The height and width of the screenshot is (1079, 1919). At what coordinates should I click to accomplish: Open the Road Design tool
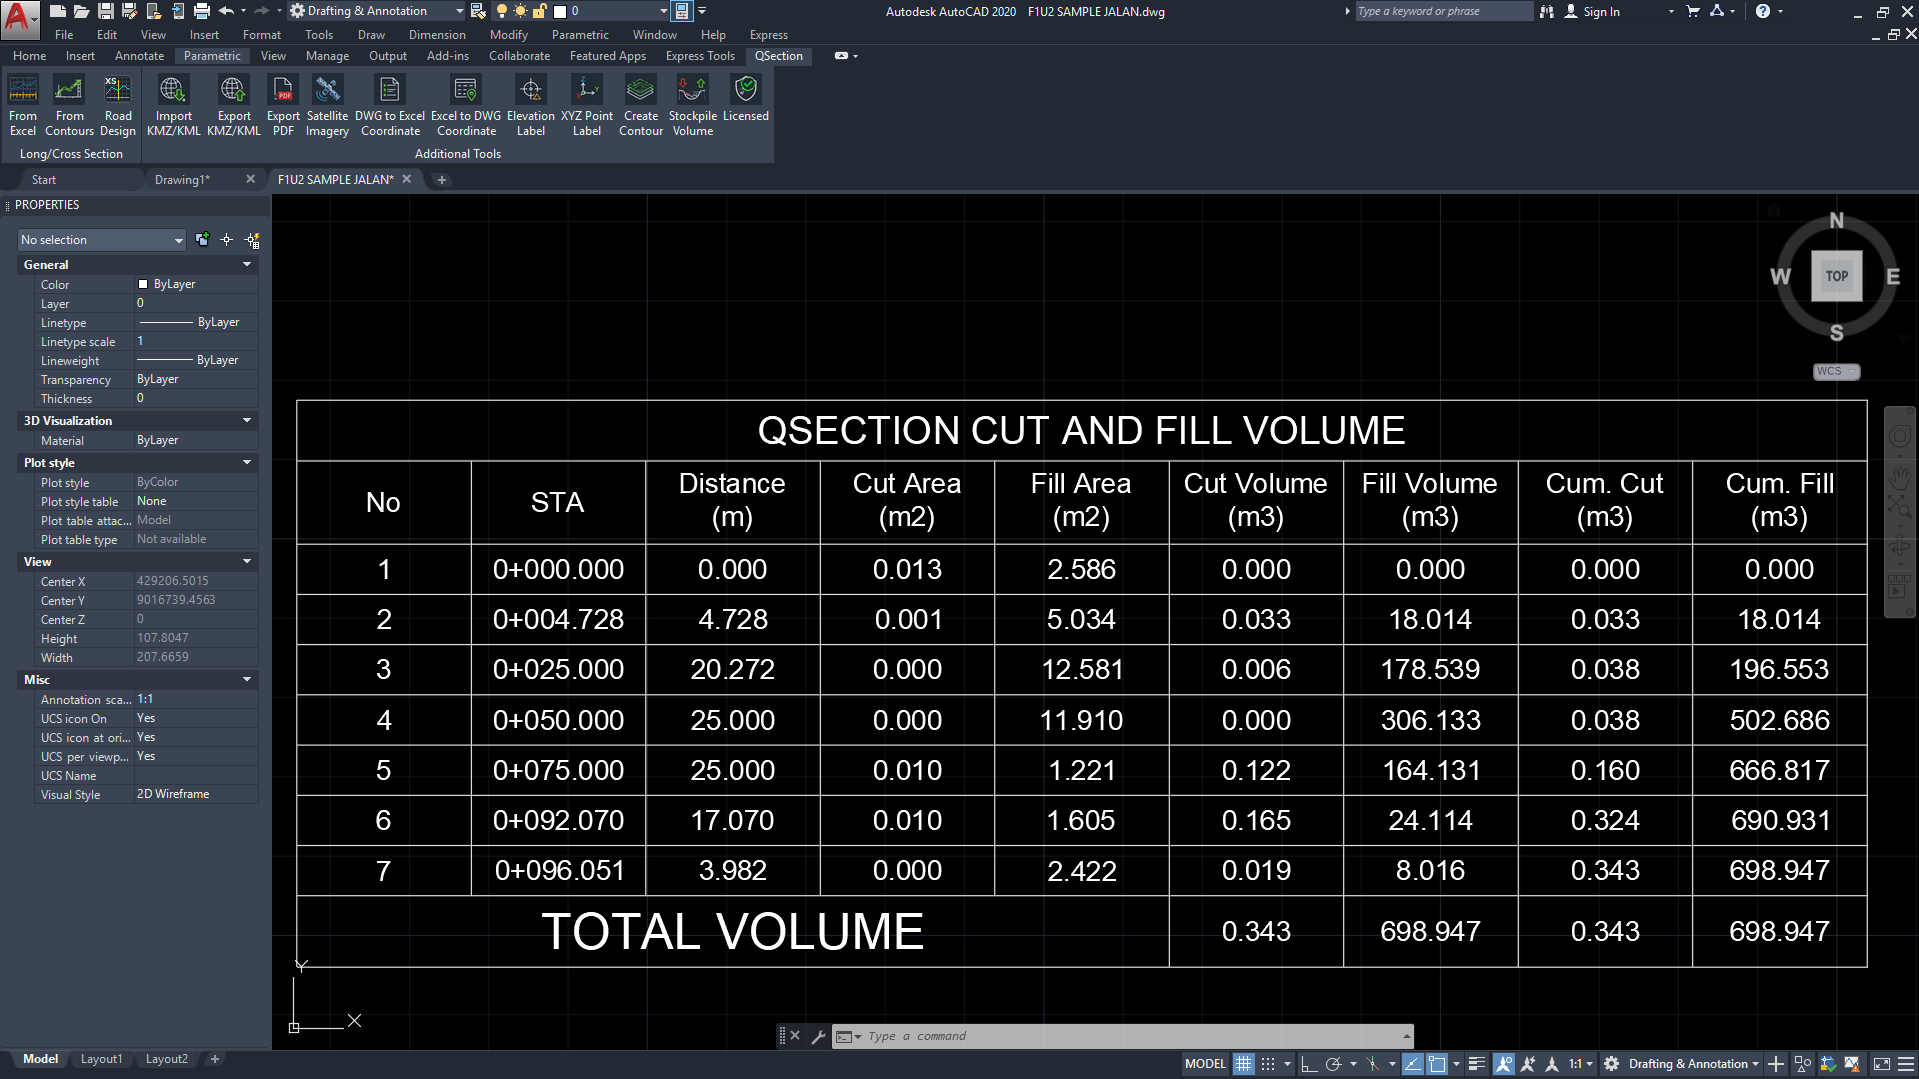click(118, 106)
